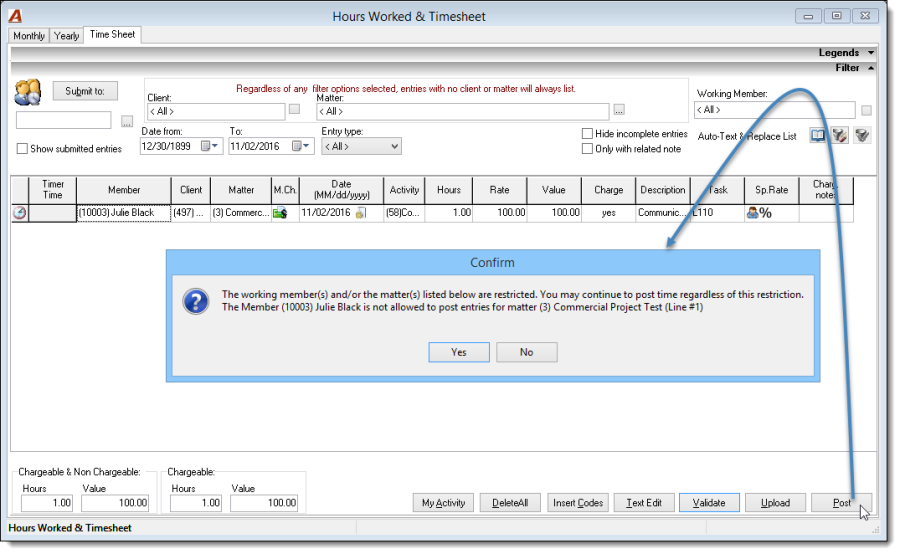Click the Rate cell showing 100.00 in row
The image size is (900, 554).
click(499, 213)
